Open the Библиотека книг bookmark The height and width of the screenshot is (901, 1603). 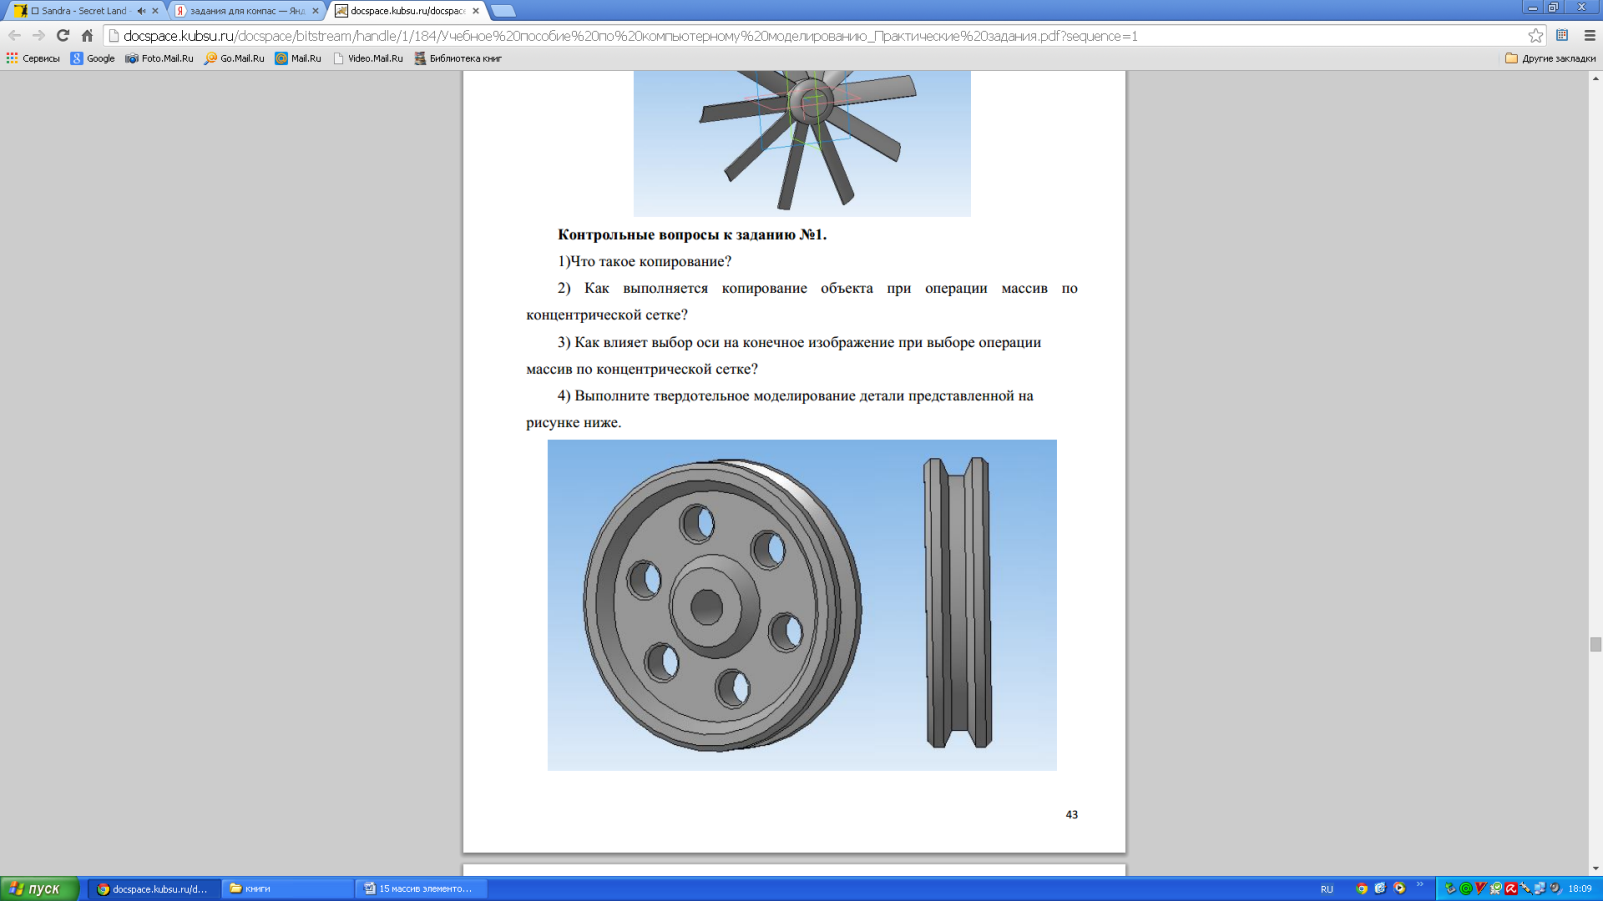[x=458, y=59]
